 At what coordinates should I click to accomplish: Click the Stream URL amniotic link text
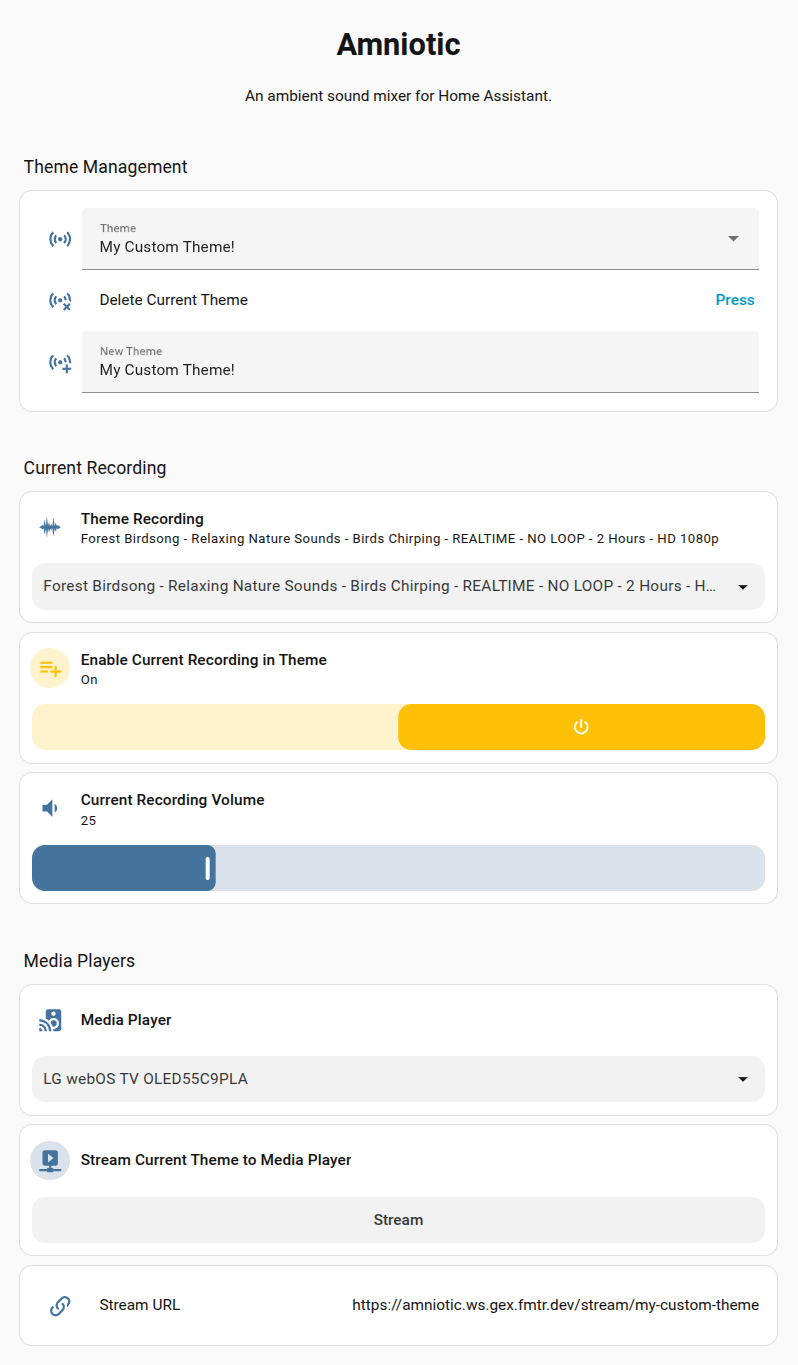(x=555, y=1305)
